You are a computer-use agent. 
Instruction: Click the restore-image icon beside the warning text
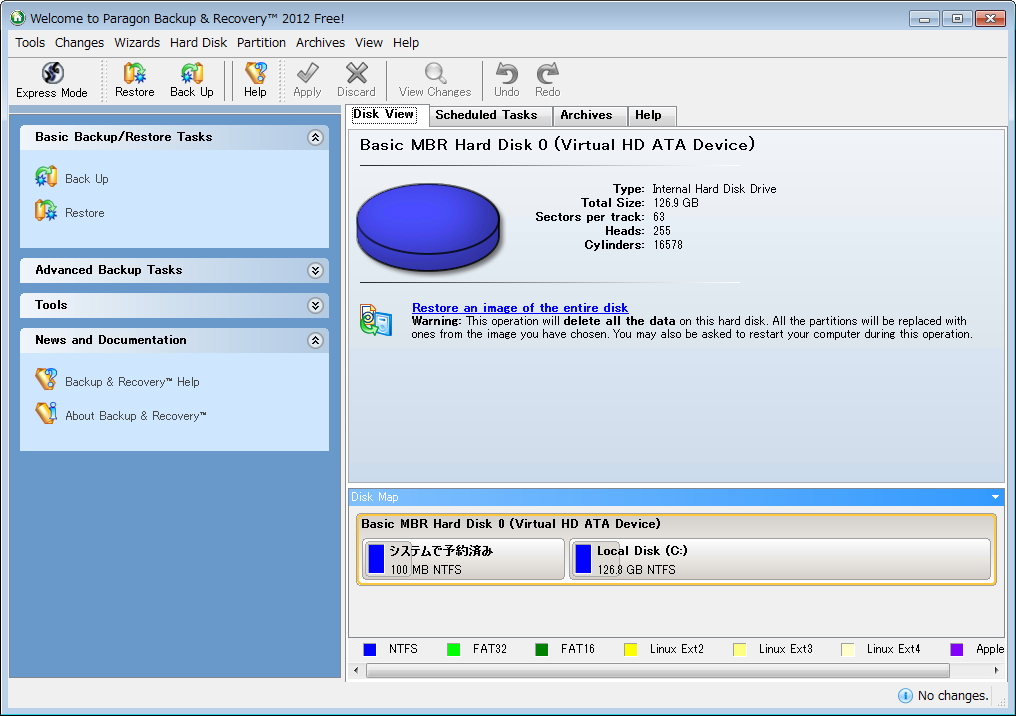coord(376,320)
